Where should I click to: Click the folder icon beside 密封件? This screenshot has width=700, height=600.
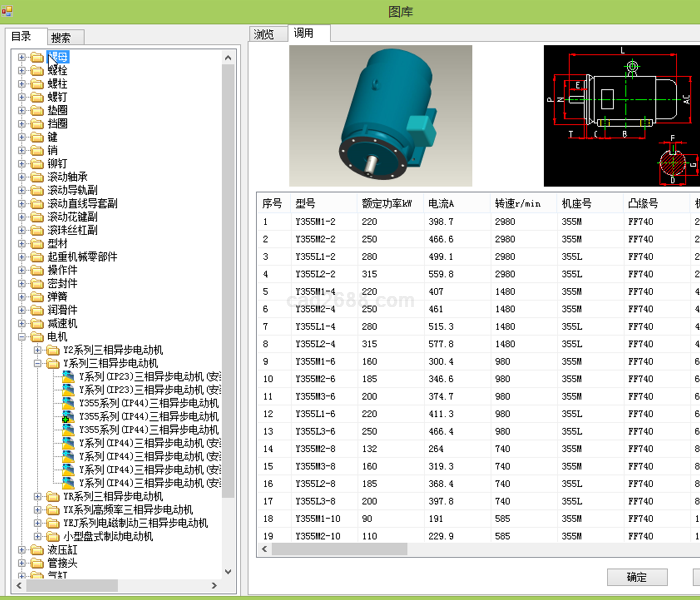click(37, 284)
